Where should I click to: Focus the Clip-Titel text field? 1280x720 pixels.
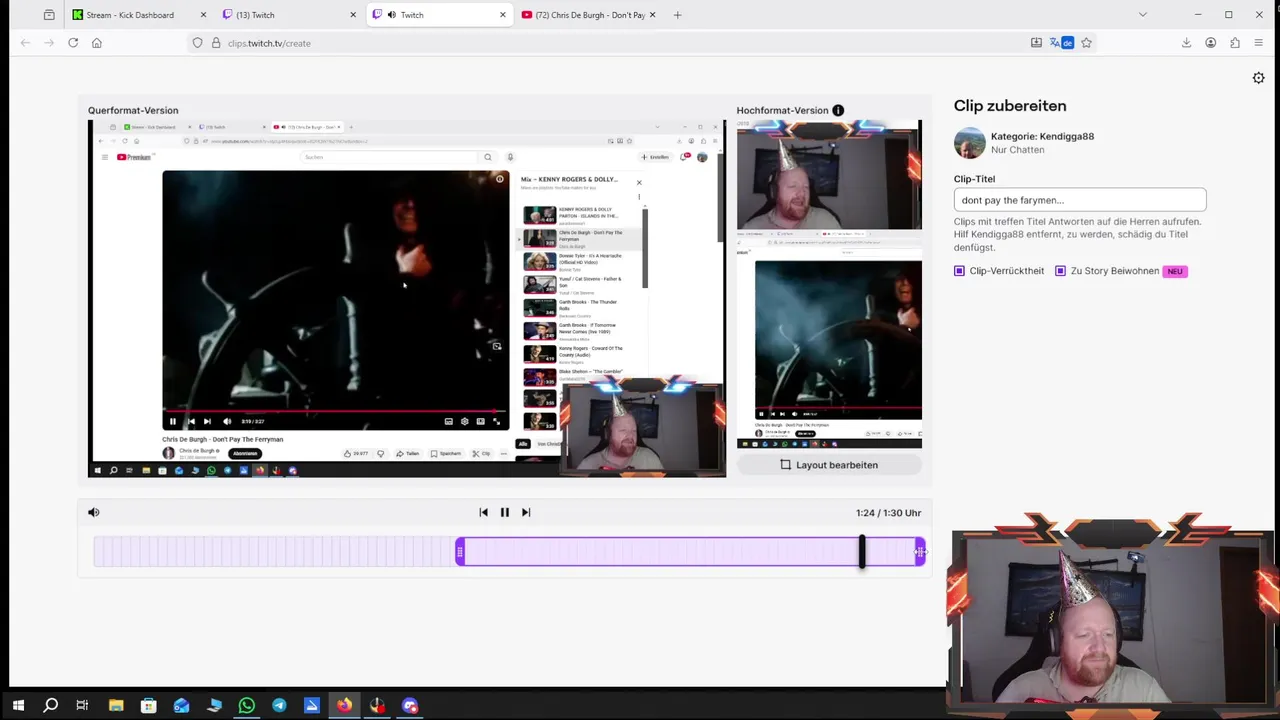[x=1080, y=200]
